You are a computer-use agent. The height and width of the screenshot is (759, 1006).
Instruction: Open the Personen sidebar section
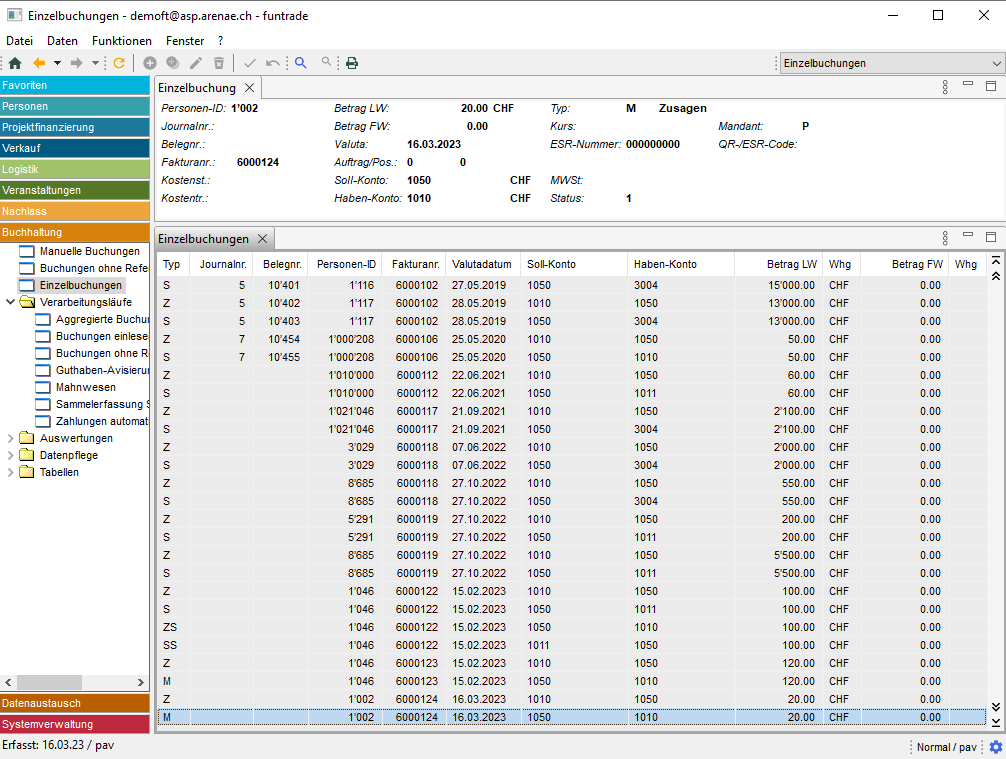click(x=75, y=106)
